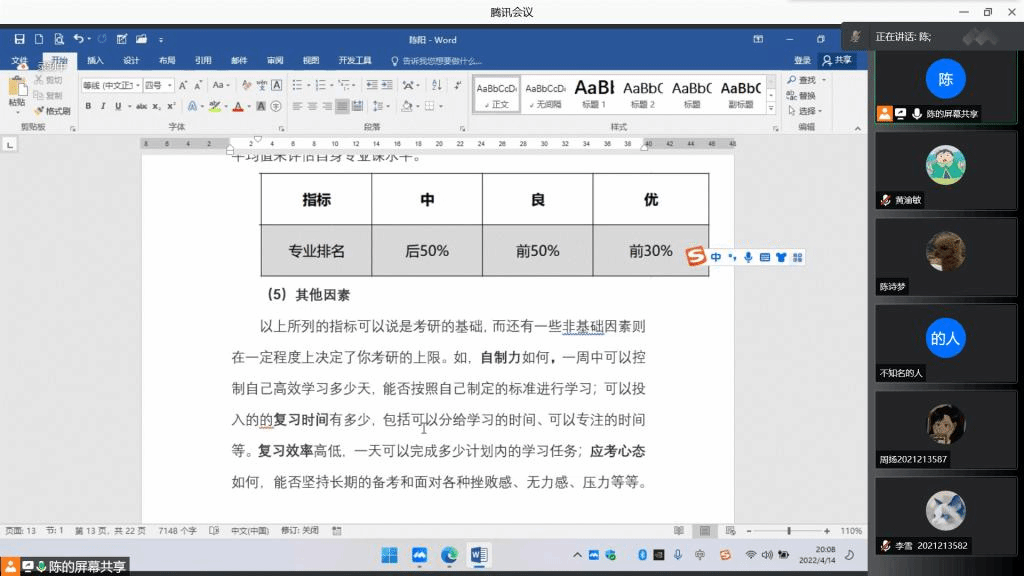Click the Replace (替换) button
Viewport: 1024px width, 576px height.
[x=802, y=96]
